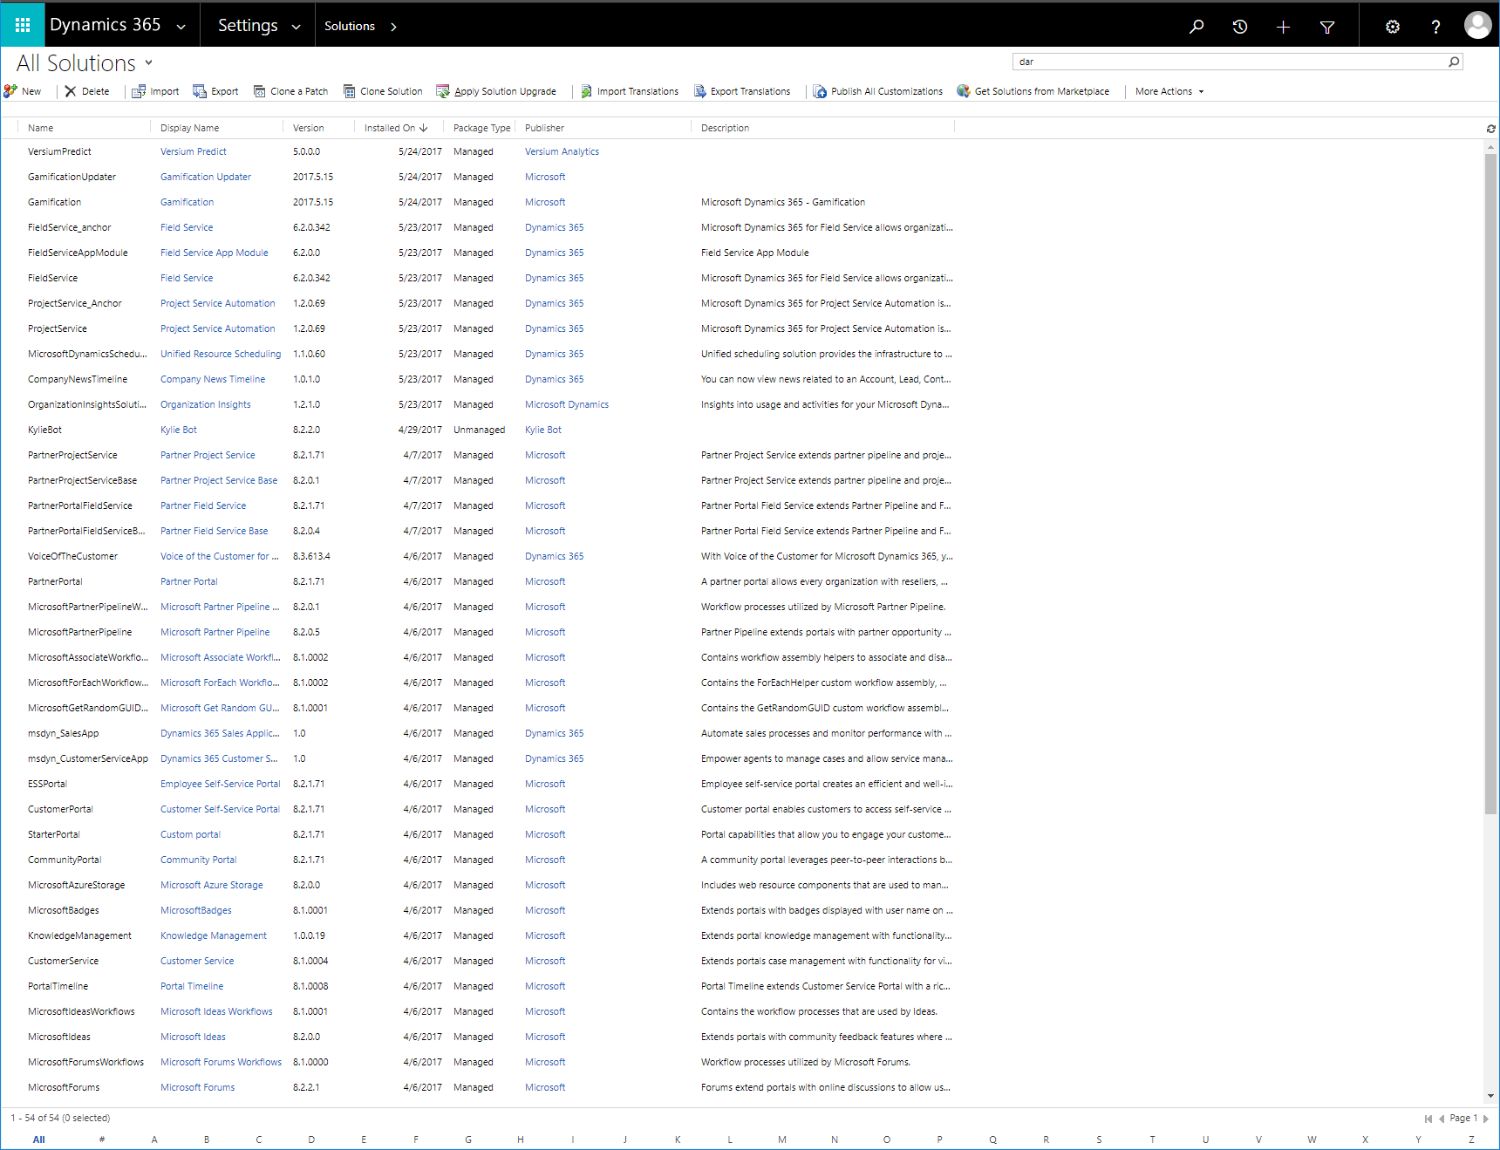This screenshot has height=1150, width=1500.
Task: Open the Kylie Bot display name link
Action: pos(179,430)
